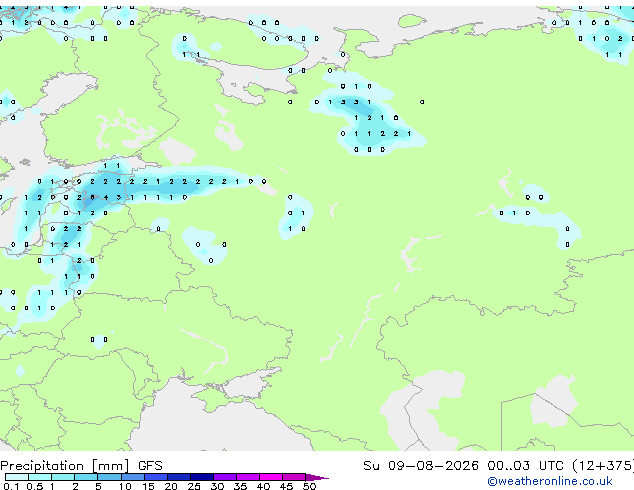Pick the 10–15 mm legend color swatch
The height and width of the screenshot is (490, 634).
click(133, 477)
